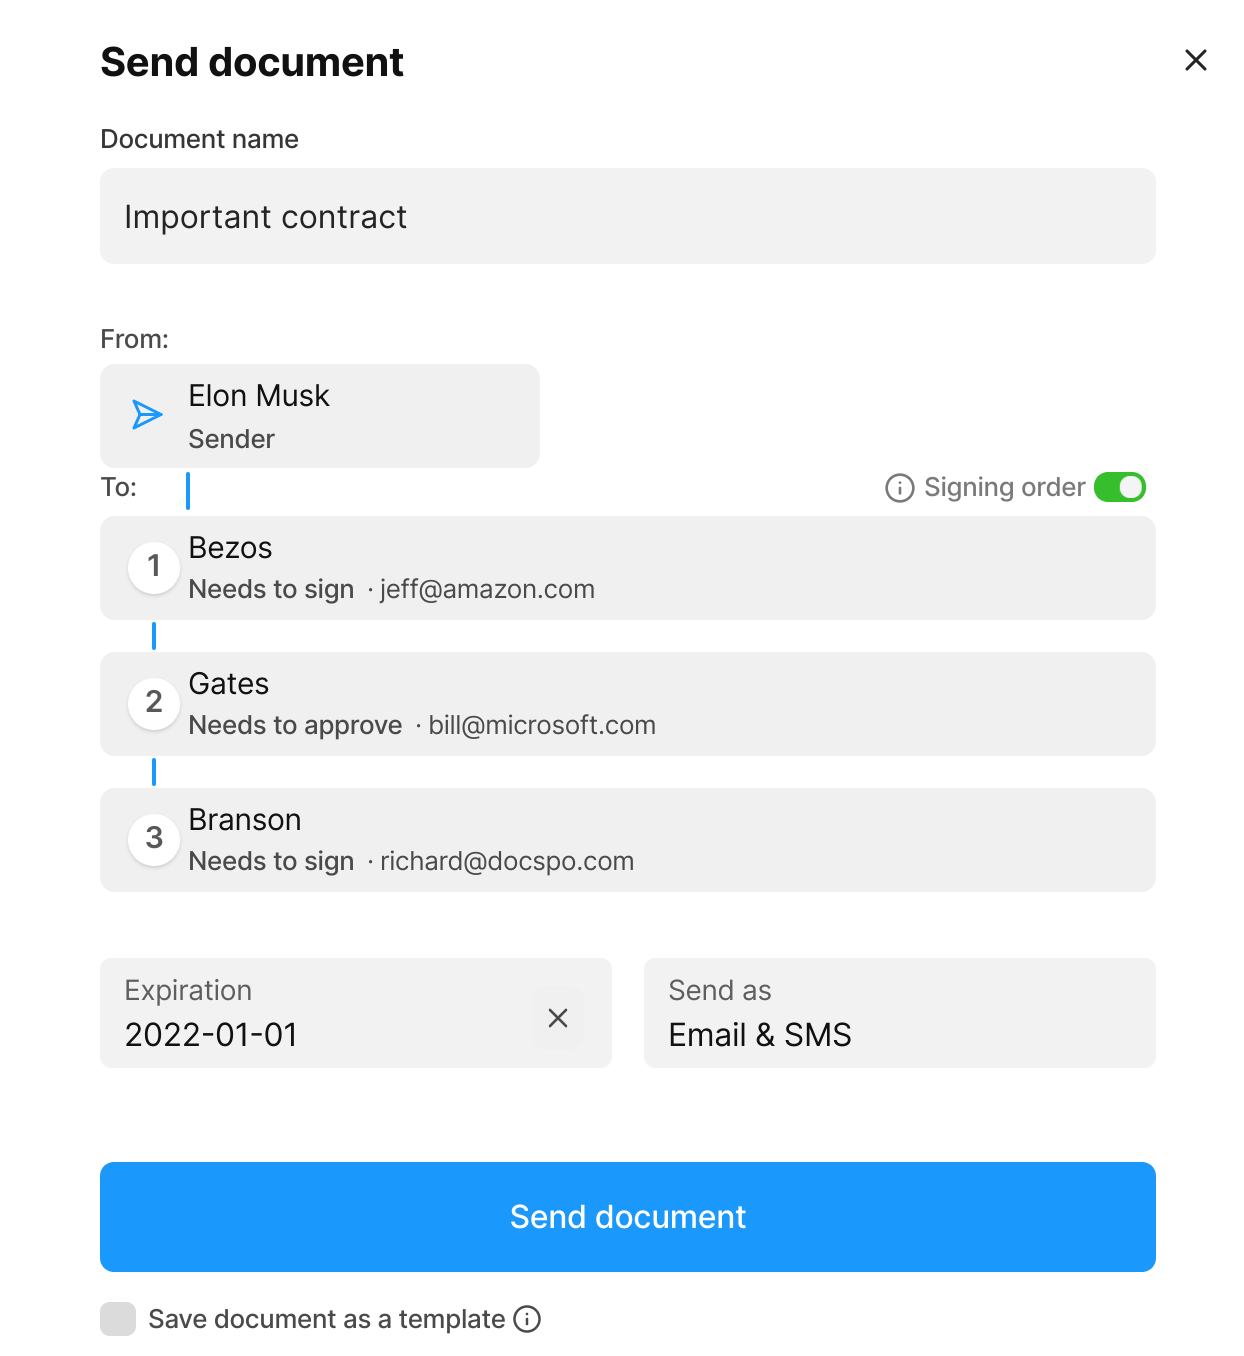Click the number 2 badge for Gates
The width and height of the screenshot is (1244, 1356).
pyautogui.click(x=154, y=703)
